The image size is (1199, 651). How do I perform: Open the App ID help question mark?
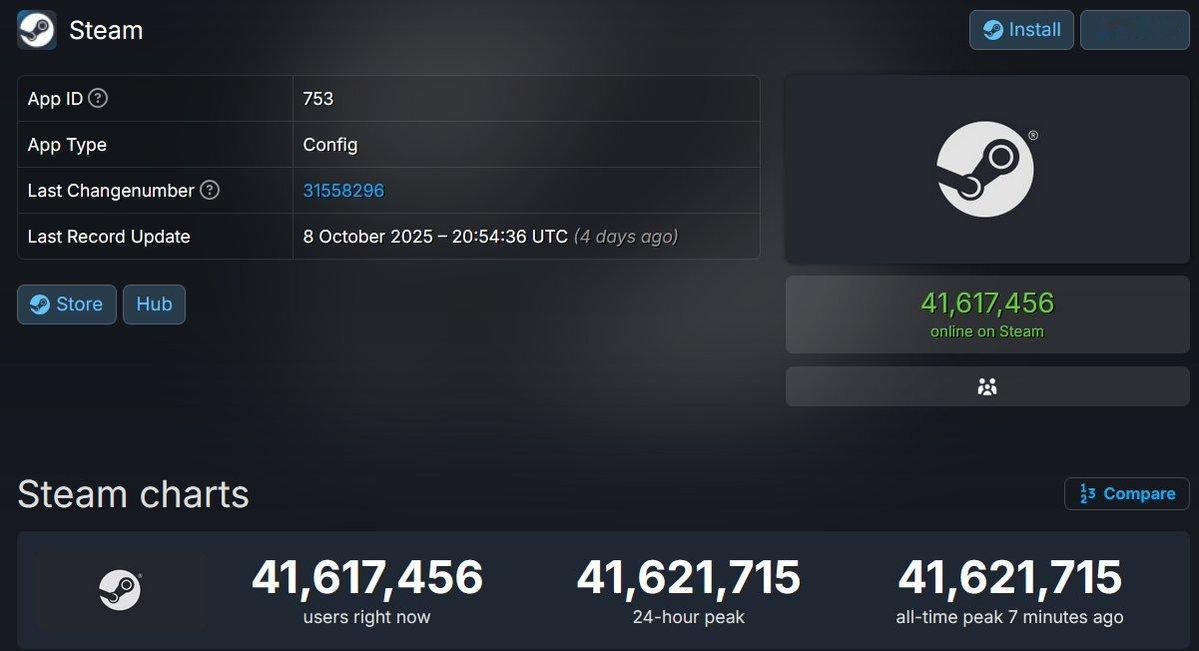pyautogui.click(x=98, y=98)
